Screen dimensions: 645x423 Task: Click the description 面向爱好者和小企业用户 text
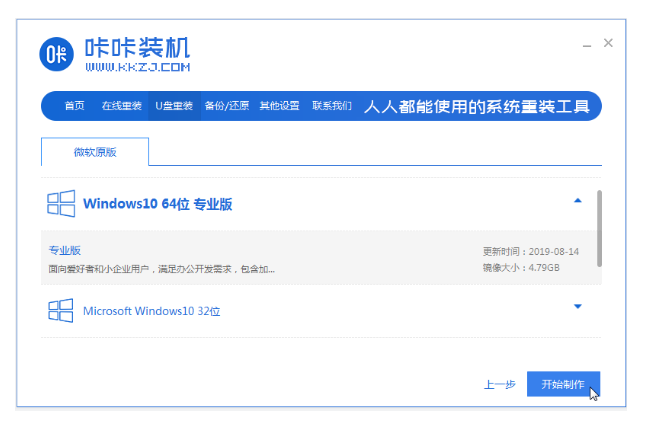161,270
